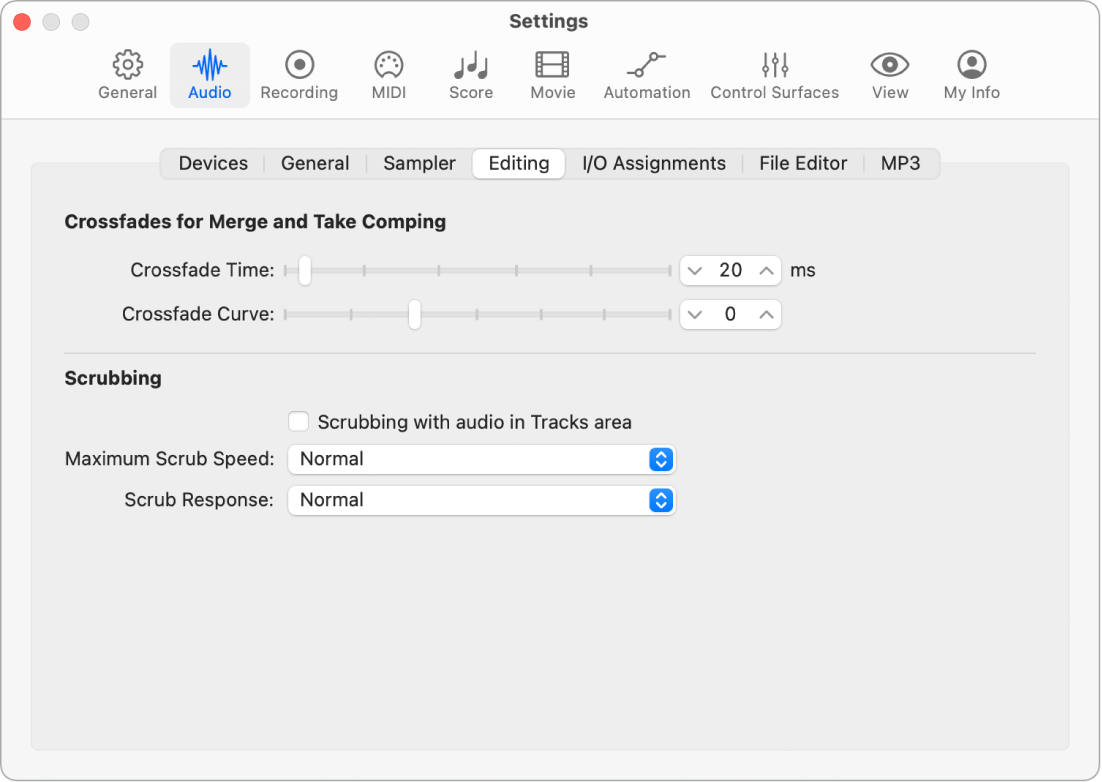Open the Automation settings icon
The image size is (1102, 782).
coord(647,75)
